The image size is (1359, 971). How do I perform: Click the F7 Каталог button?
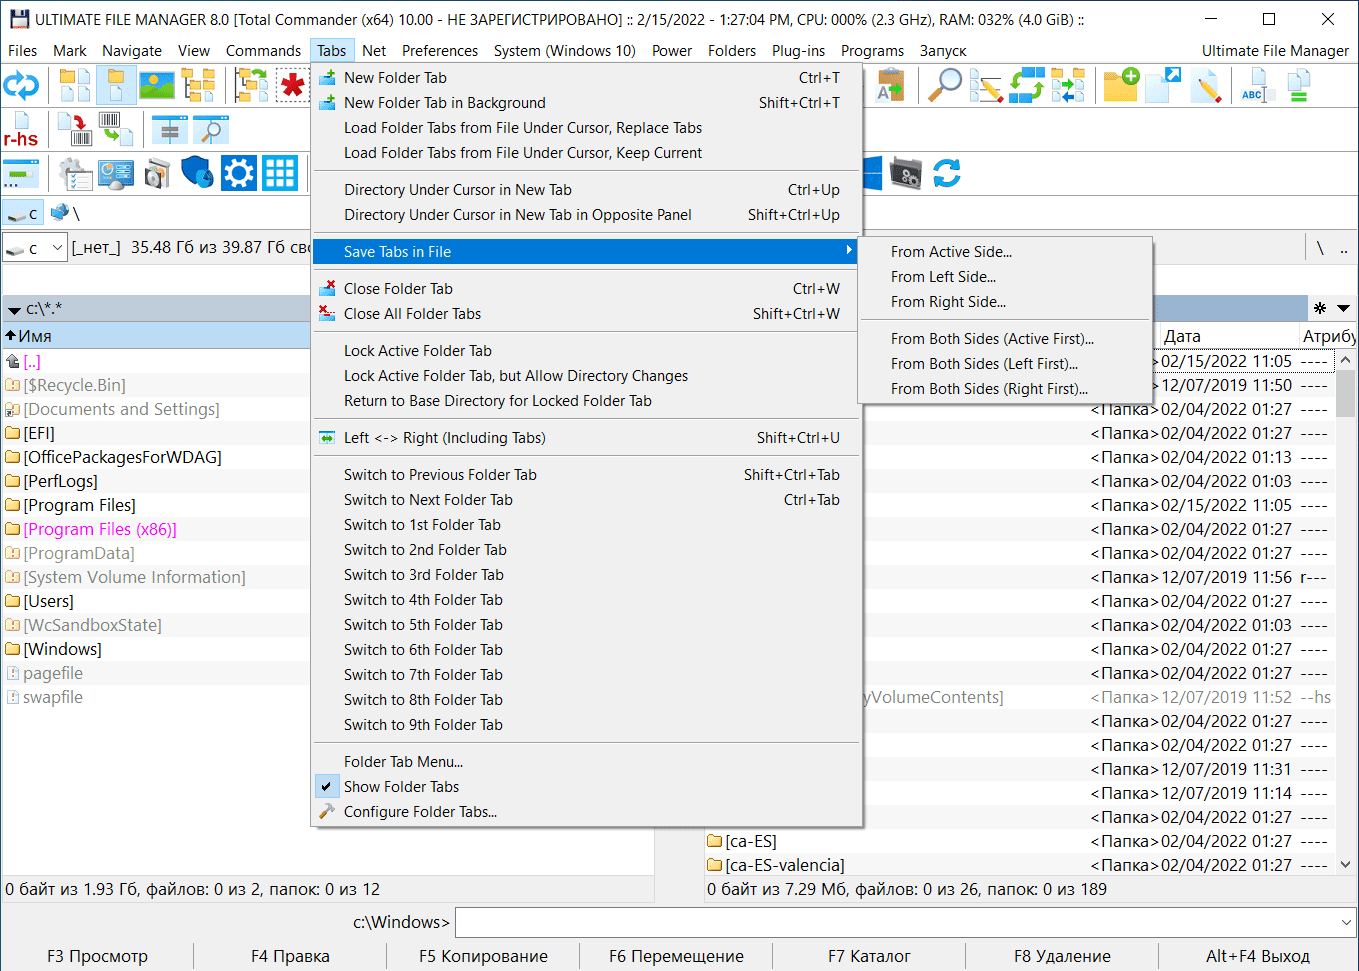tap(869, 956)
